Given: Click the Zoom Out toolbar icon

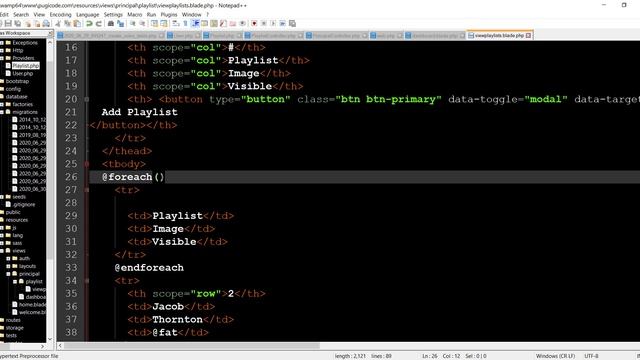Looking at the screenshot, I should [x=142, y=23].
